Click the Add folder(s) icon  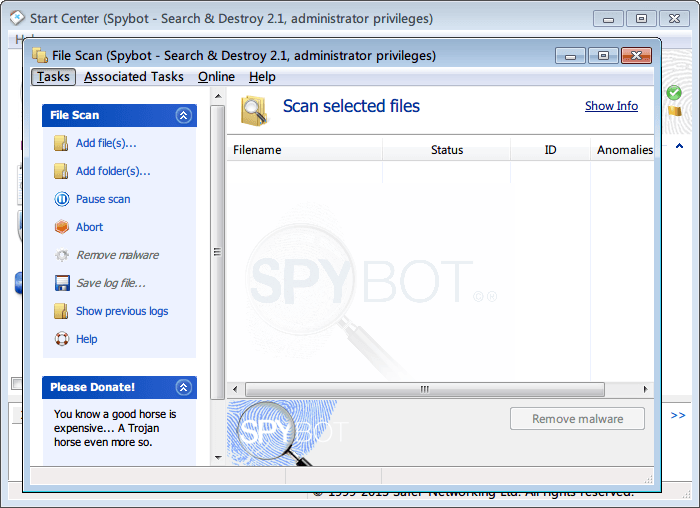point(61,171)
